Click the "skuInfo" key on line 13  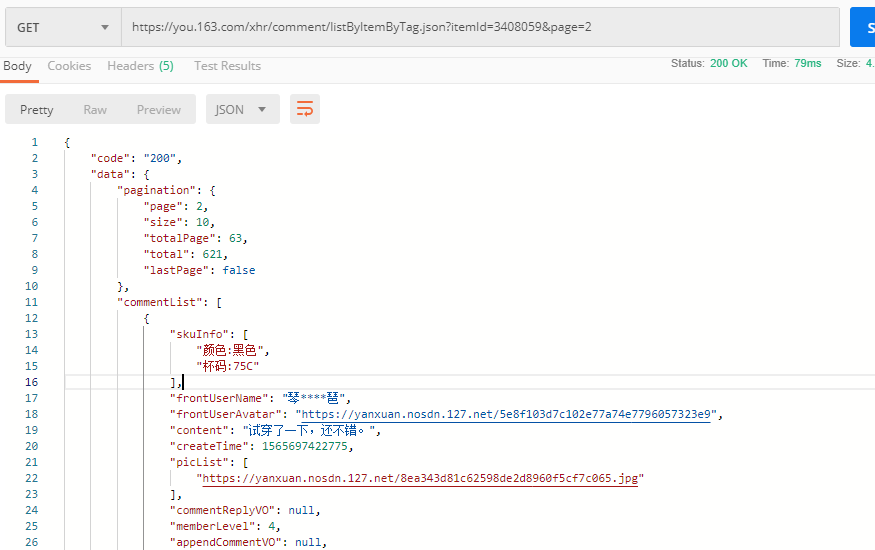199,334
